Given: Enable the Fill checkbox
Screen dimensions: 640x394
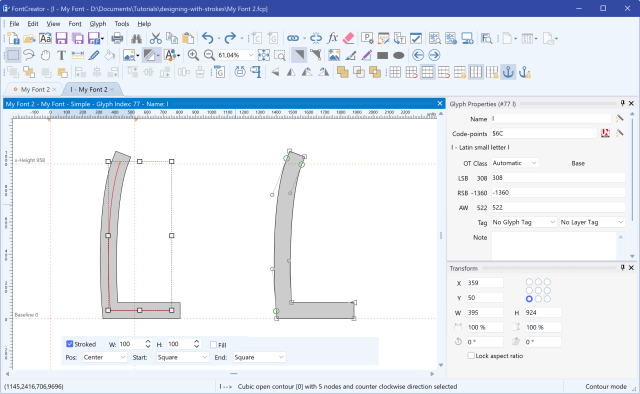Looking at the screenshot, I should (213, 345).
